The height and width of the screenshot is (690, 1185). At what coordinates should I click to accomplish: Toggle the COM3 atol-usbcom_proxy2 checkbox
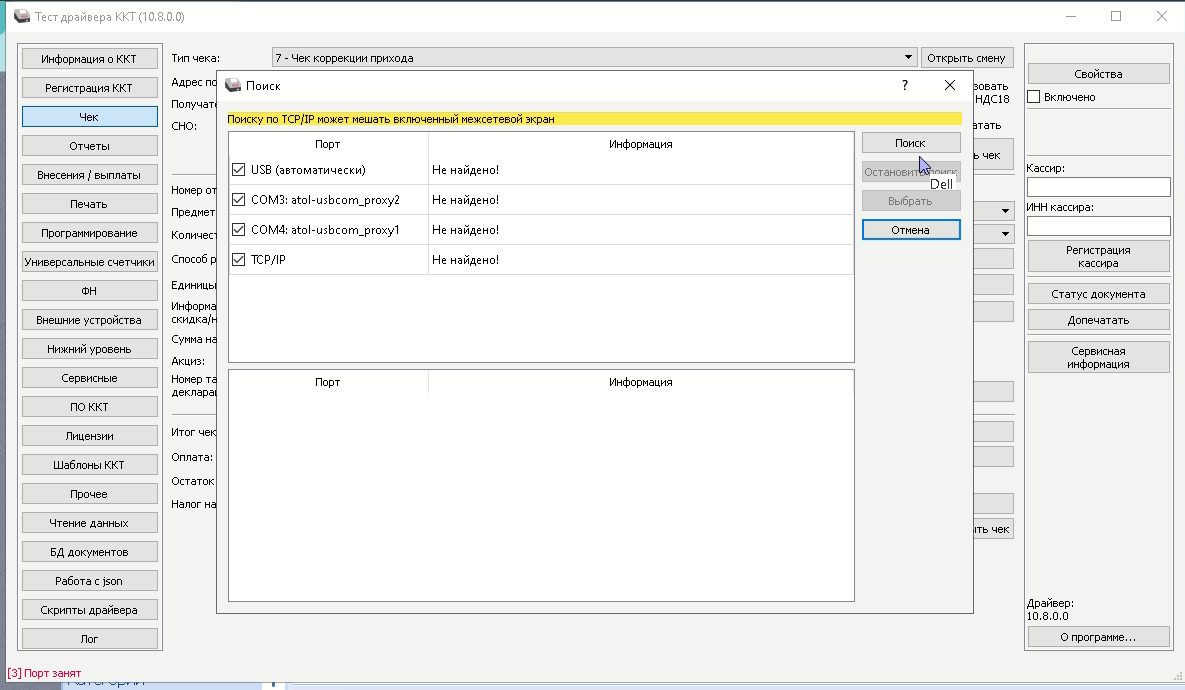(239, 200)
